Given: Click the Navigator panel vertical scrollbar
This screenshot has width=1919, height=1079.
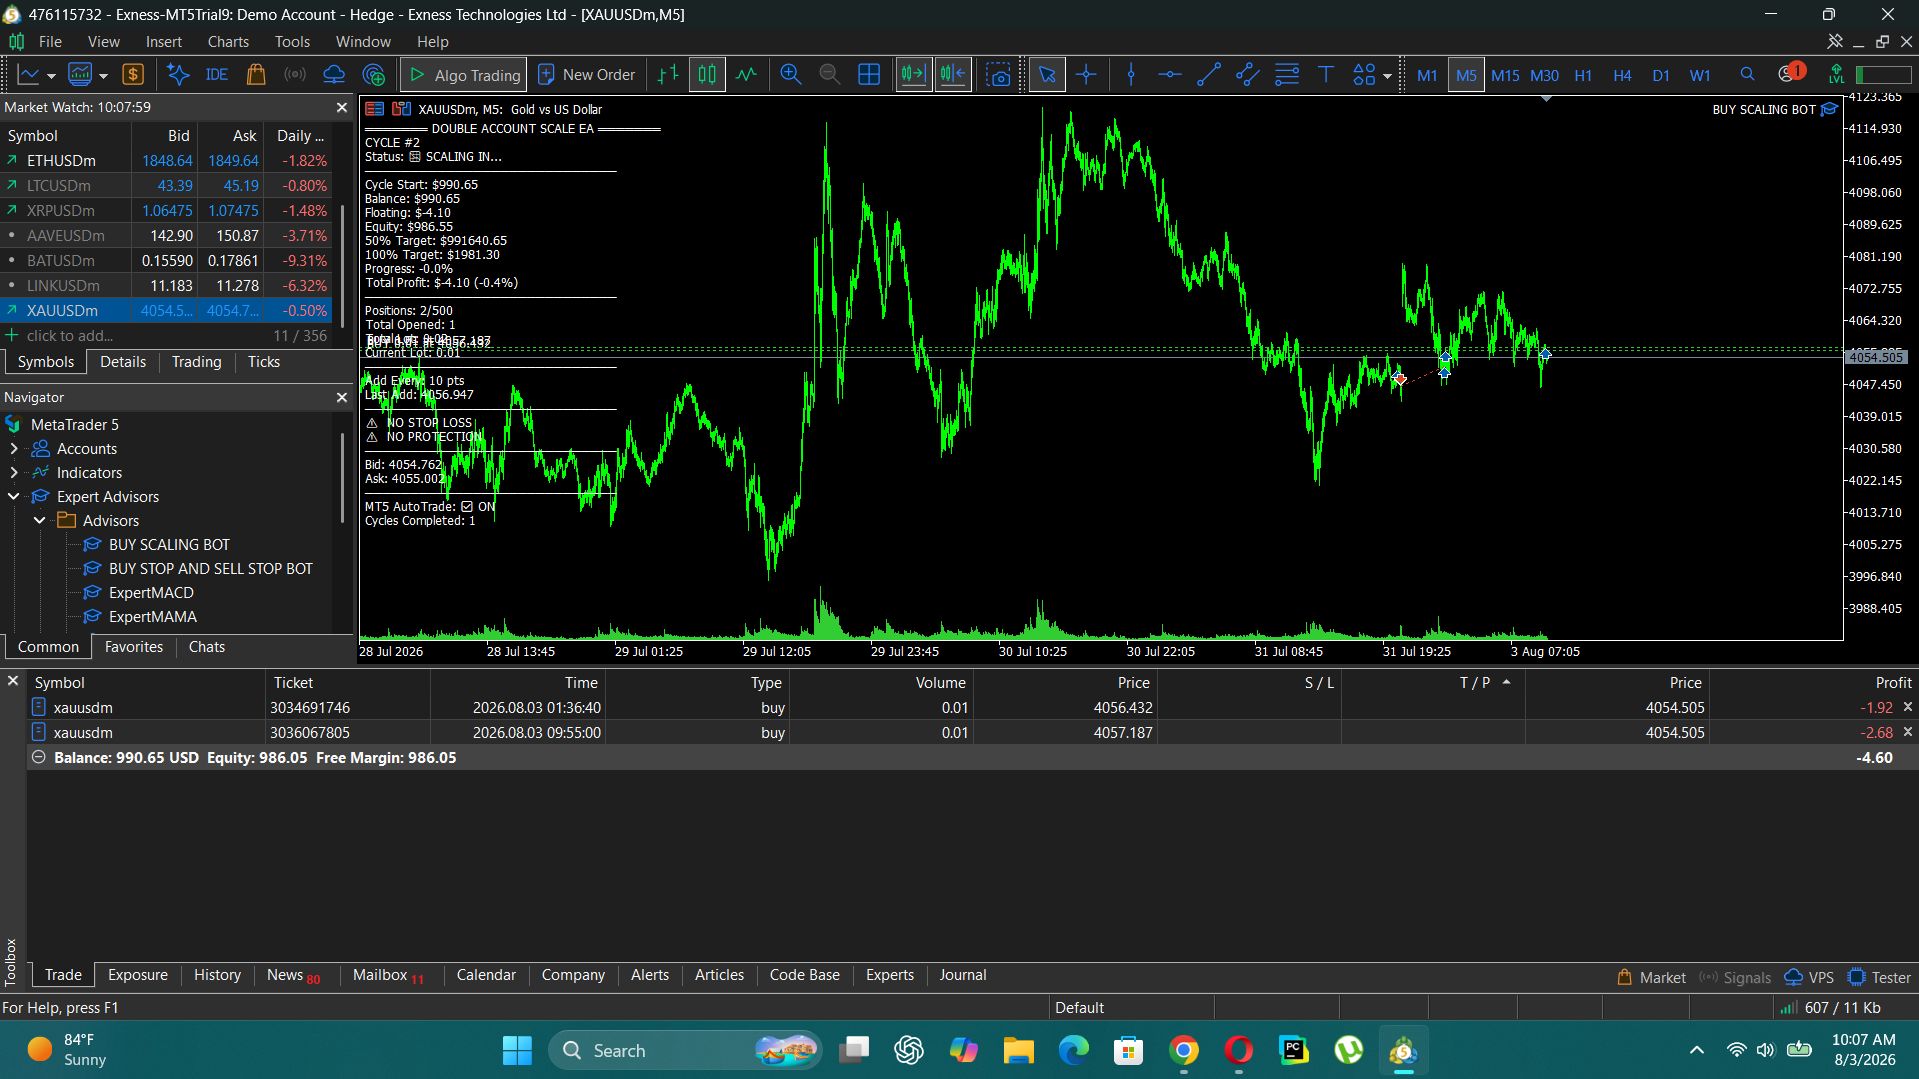Looking at the screenshot, I should pos(343,480).
